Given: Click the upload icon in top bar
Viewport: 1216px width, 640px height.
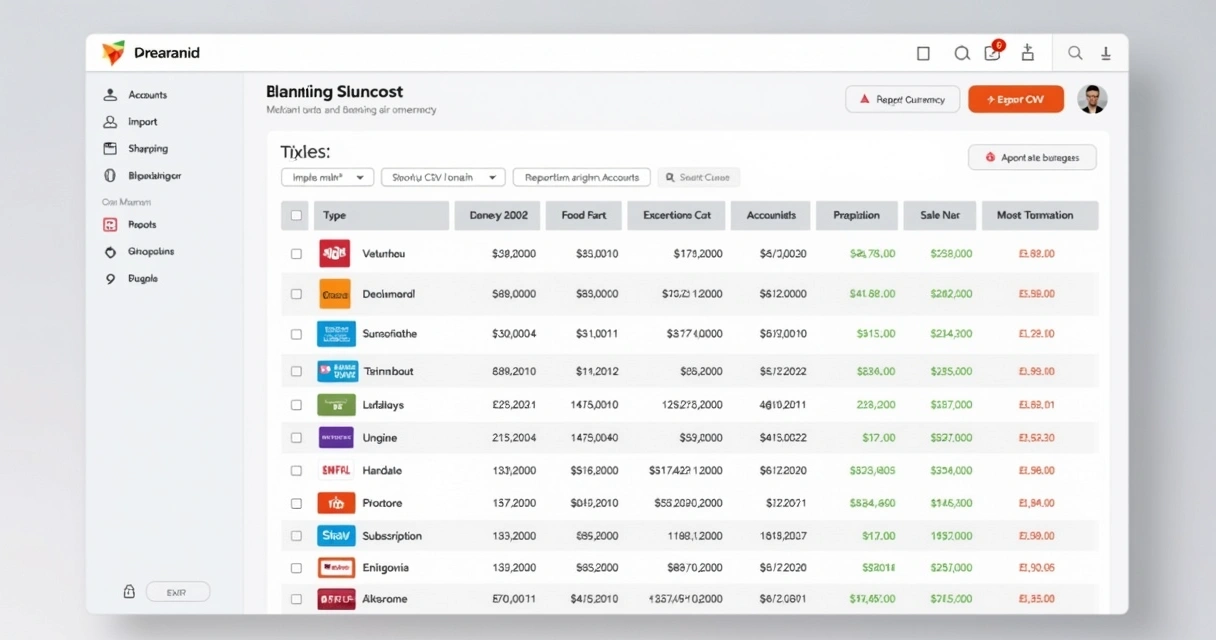Looking at the screenshot, I should click(x=1029, y=53).
